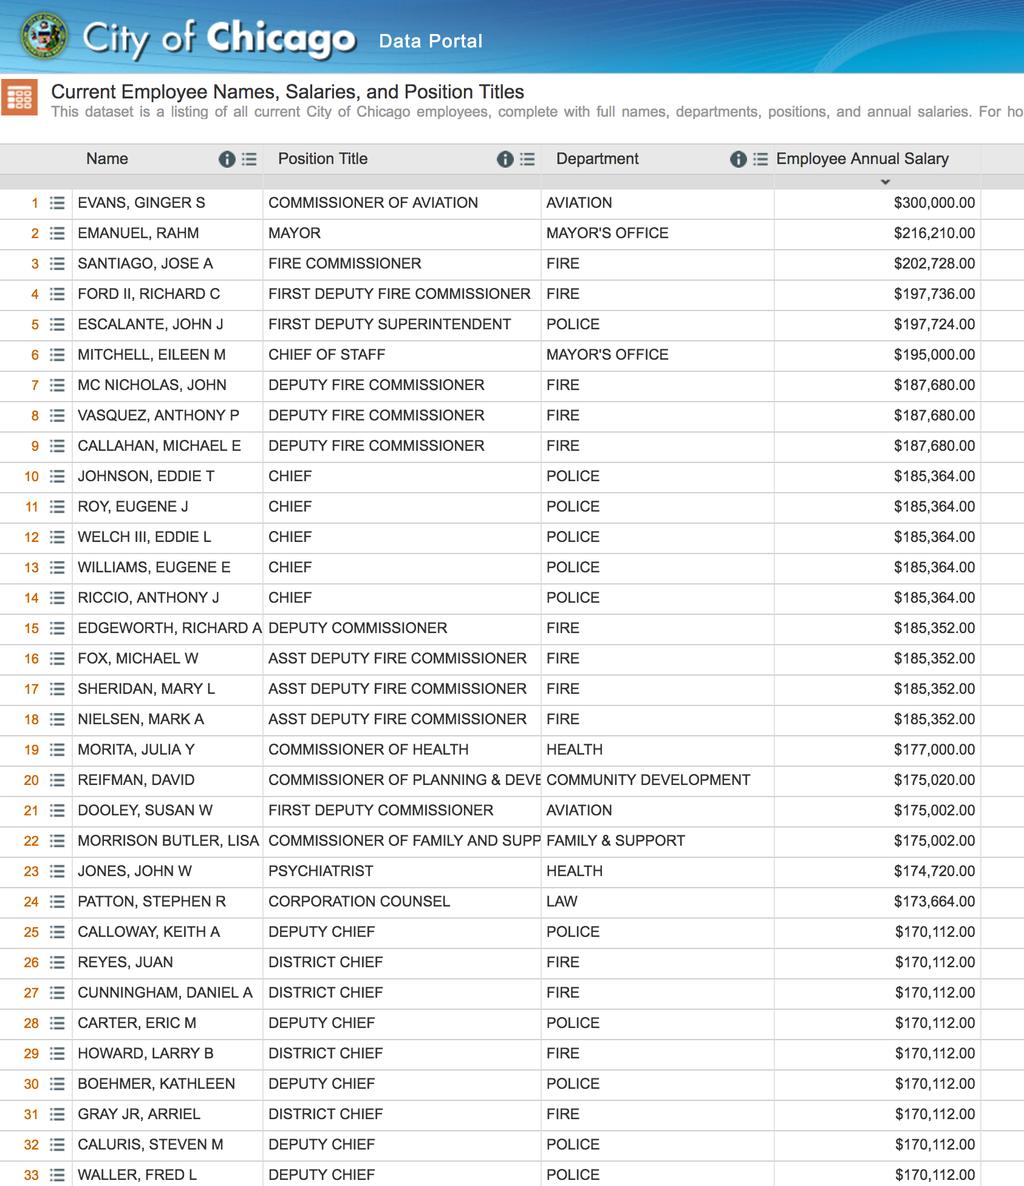Select the $216,210.00 salary cell
Image resolution: width=1024 pixels, height=1186 pixels.
pyautogui.click(x=877, y=233)
